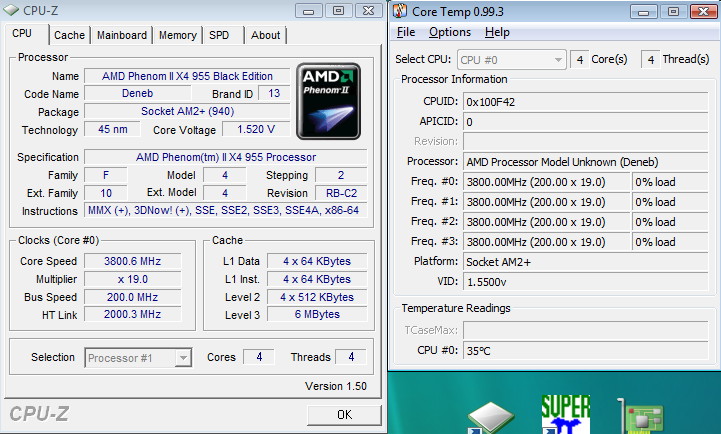The height and width of the screenshot is (434, 721).
Task: Click the CPU-Z title bar icon
Action: pyautogui.click(x=11, y=10)
